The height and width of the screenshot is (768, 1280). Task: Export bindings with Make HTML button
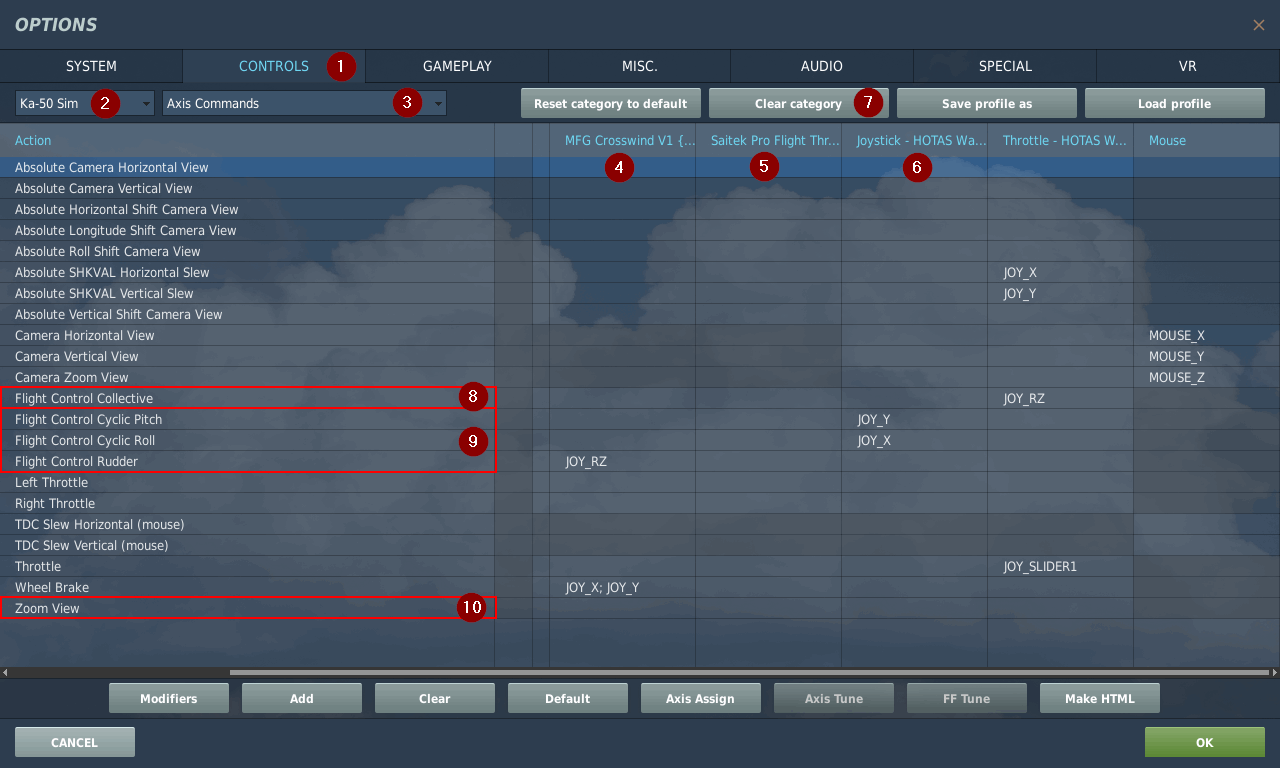coord(1100,698)
